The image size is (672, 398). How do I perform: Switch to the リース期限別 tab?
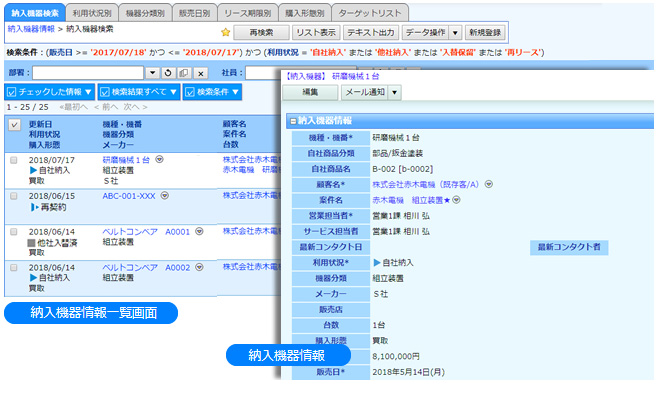coord(248,13)
